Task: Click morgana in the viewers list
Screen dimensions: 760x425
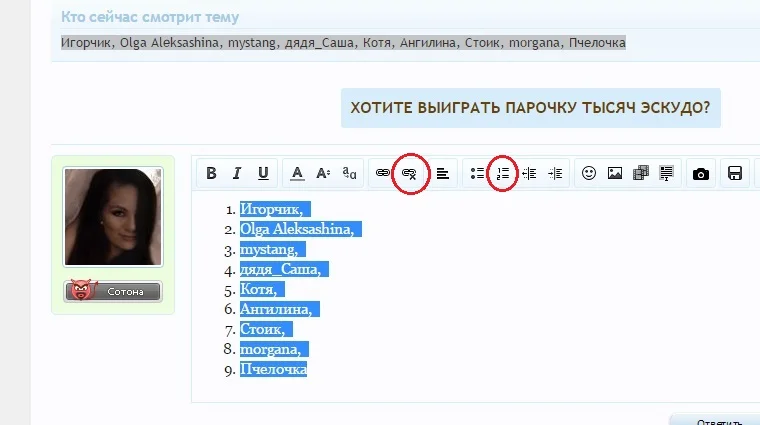Action: point(535,43)
